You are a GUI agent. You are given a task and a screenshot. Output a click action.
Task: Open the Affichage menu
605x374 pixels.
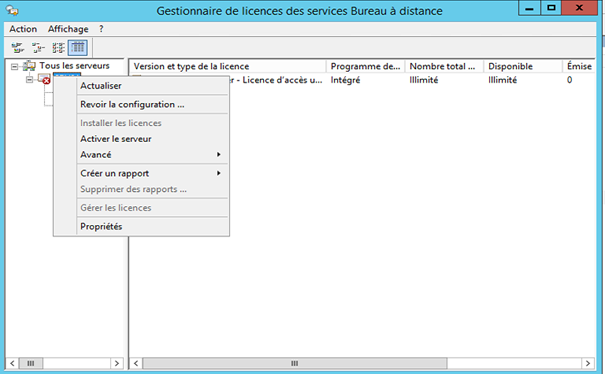pos(68,29)
